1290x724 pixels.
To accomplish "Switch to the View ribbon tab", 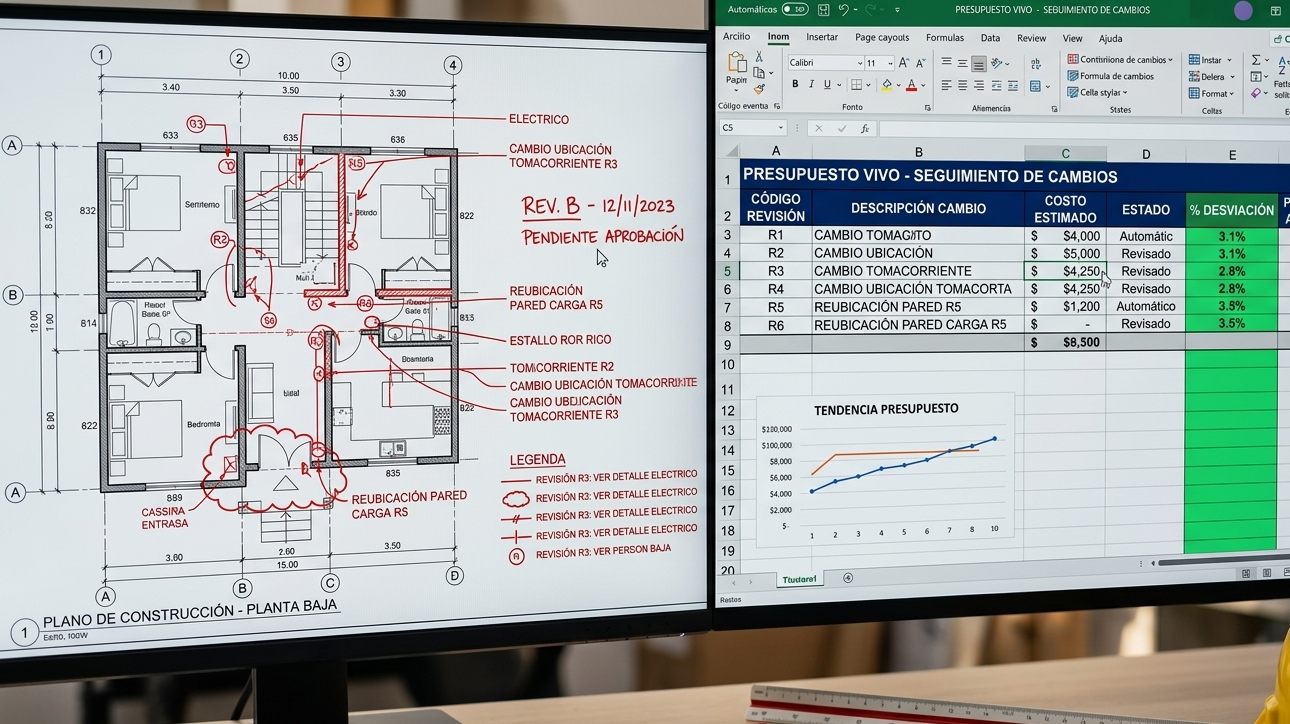I will point(1073,38).
